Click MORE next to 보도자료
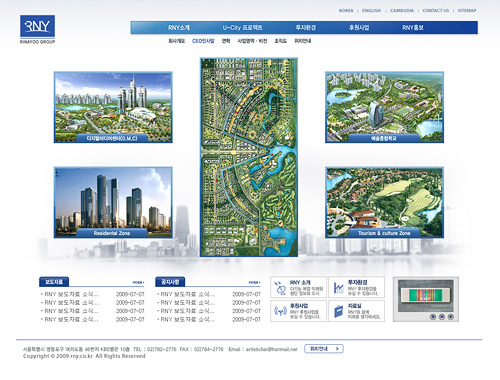This screenshot has height=380, width=500. (x=138, y=283)
